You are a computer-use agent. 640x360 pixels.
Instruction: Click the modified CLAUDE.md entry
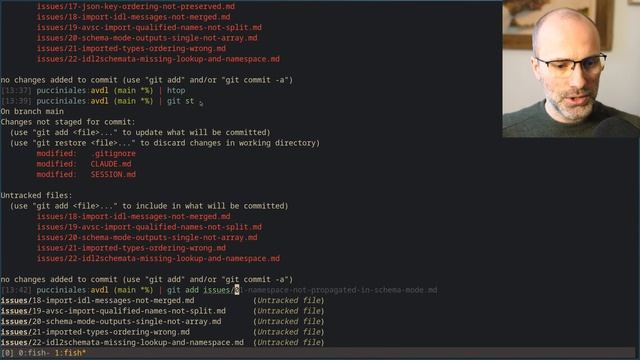[x=84, y=164]
